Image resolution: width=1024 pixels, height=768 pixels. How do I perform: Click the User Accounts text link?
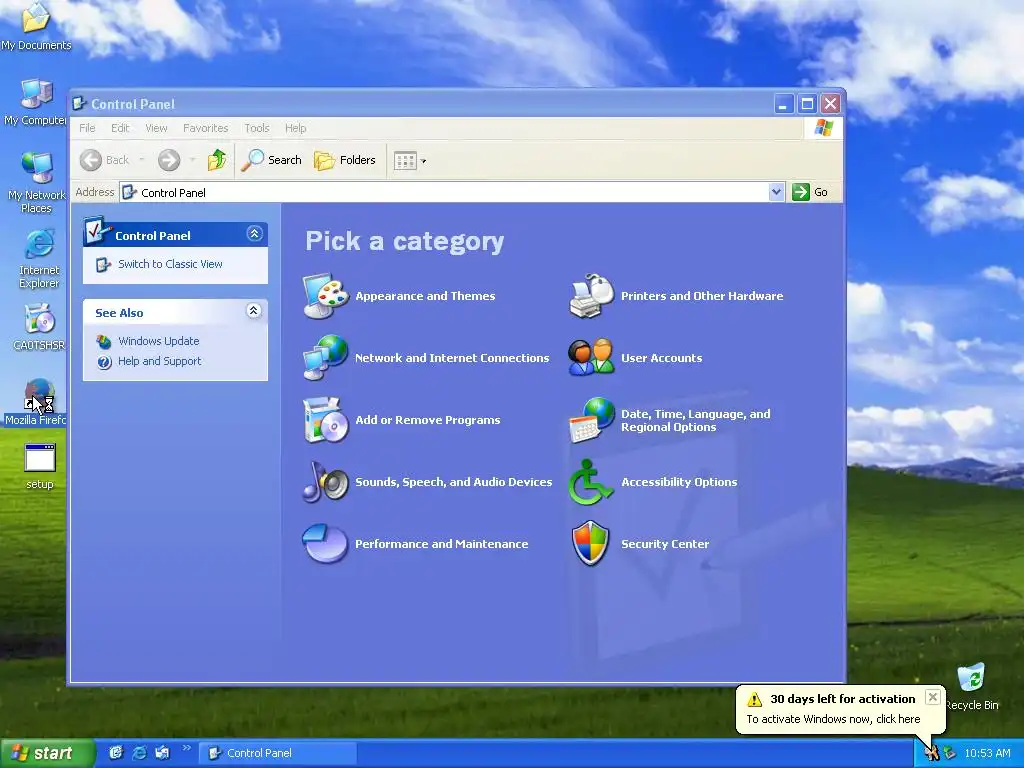click(x=662, y=358)
